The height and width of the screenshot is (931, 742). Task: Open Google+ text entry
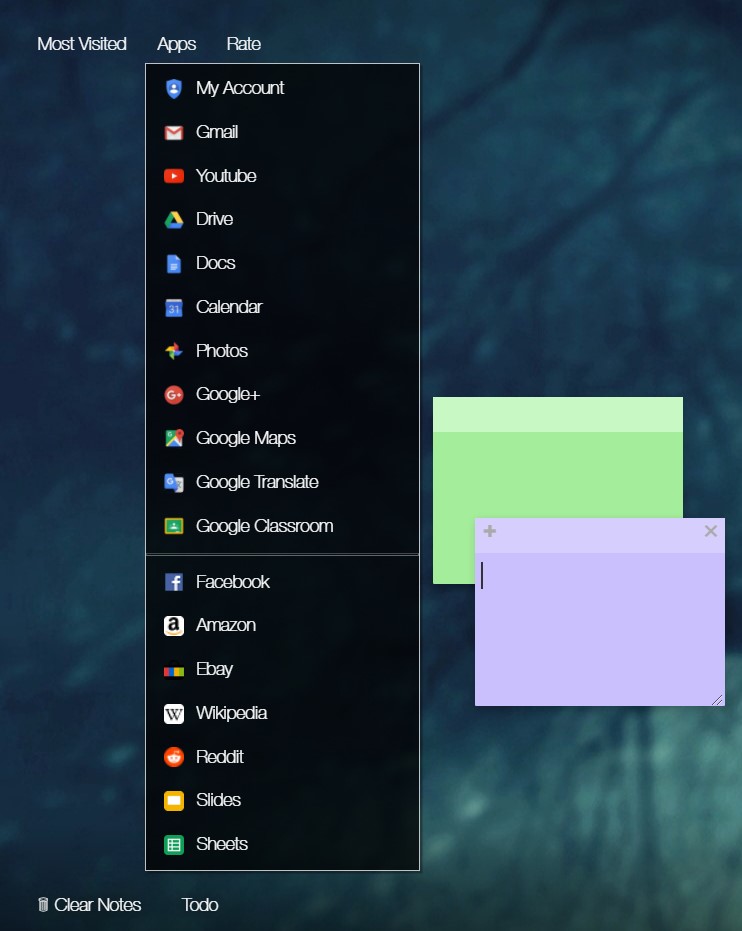point(228,394)
